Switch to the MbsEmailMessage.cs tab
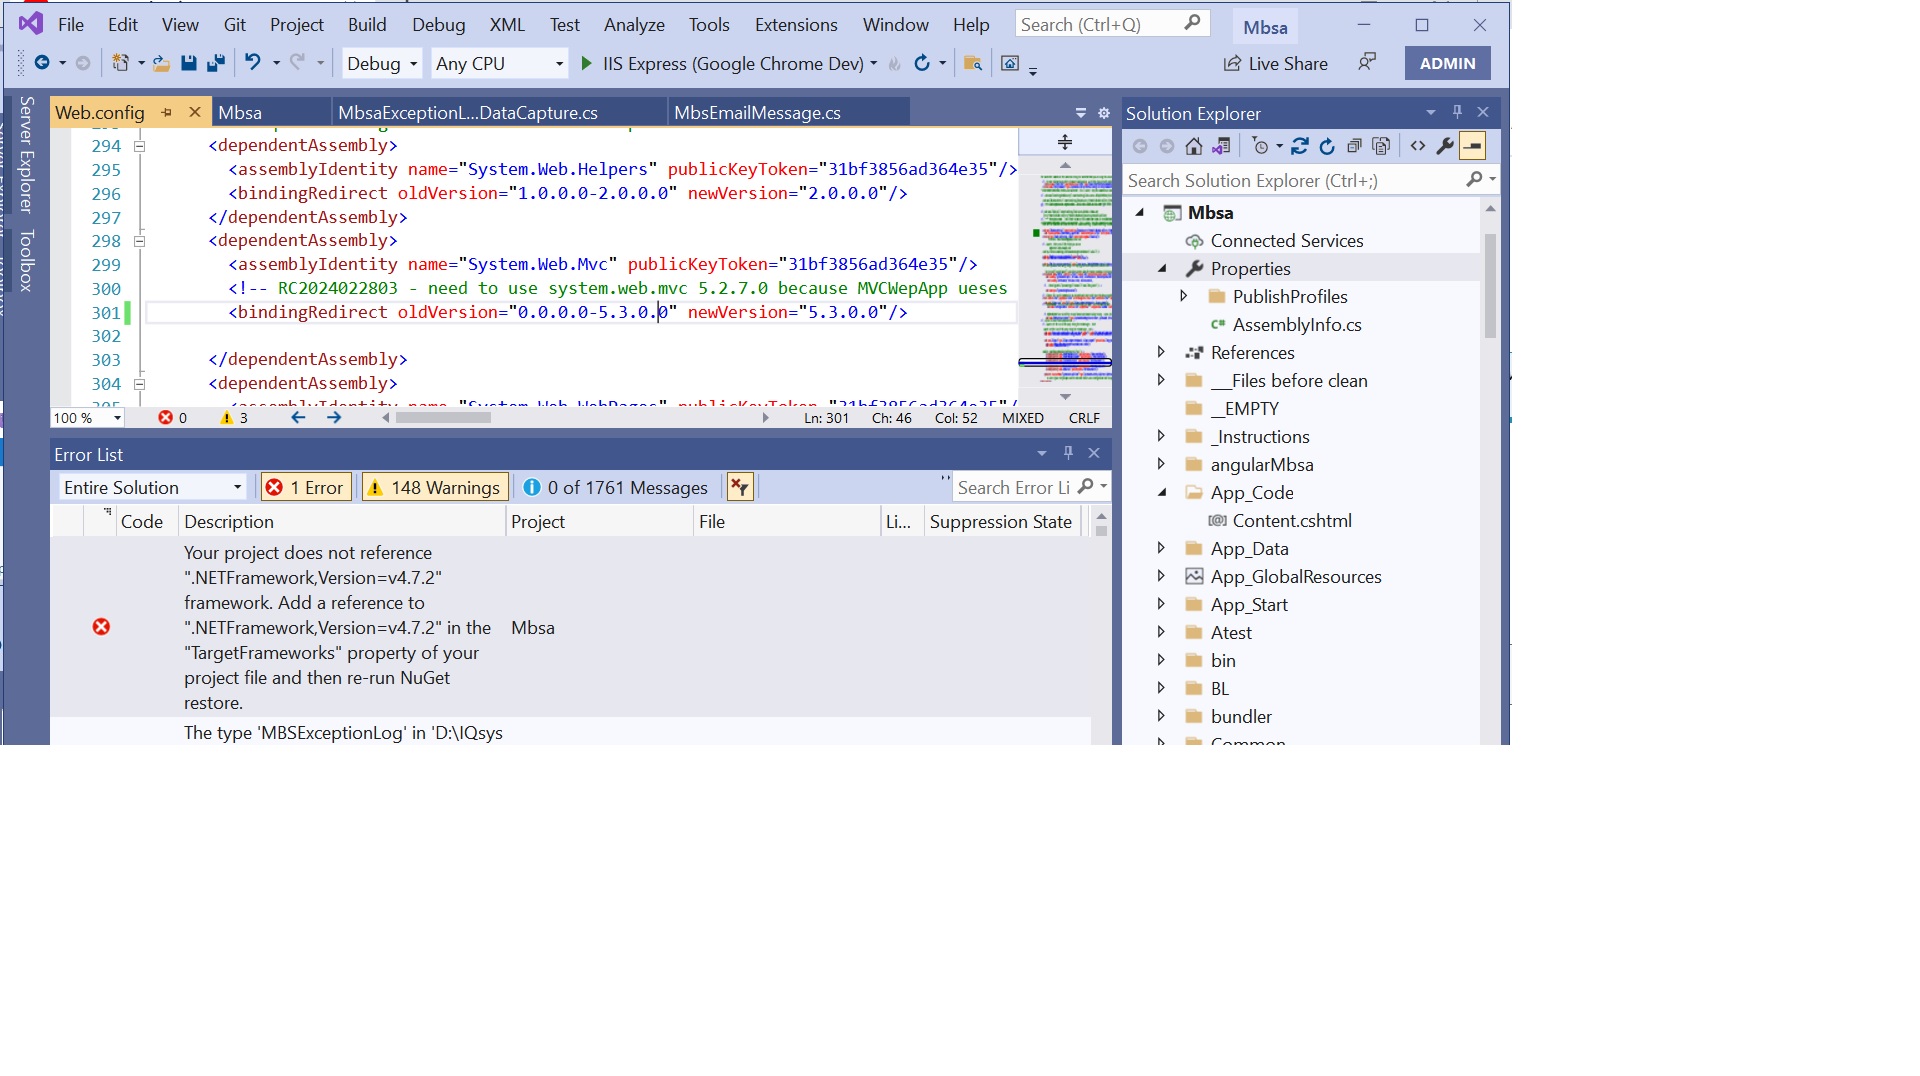 click(x=758, y=112)
